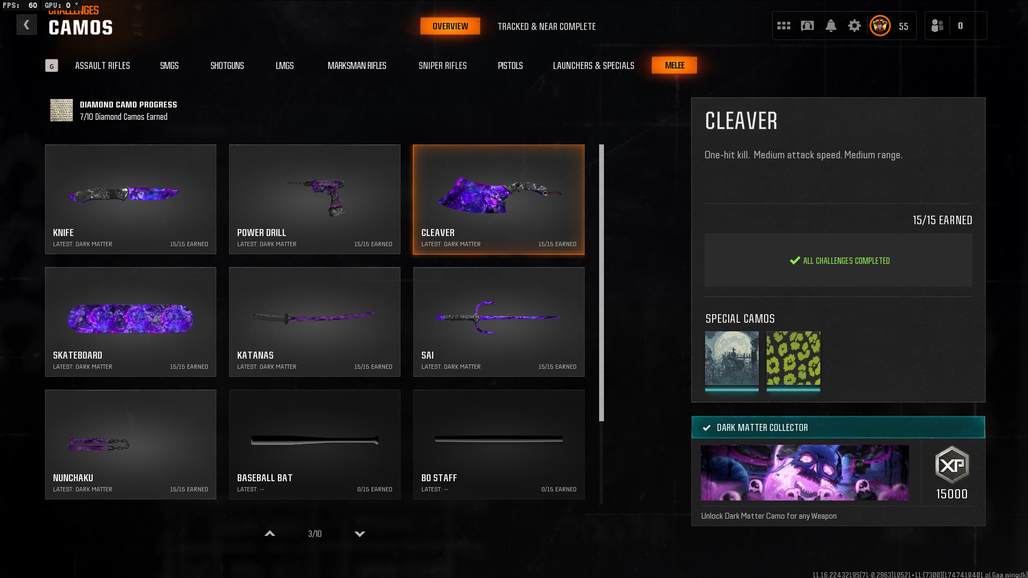Open the grid menu icon
The height and width of the screenshot is (578, 1028).
[783, 26]
